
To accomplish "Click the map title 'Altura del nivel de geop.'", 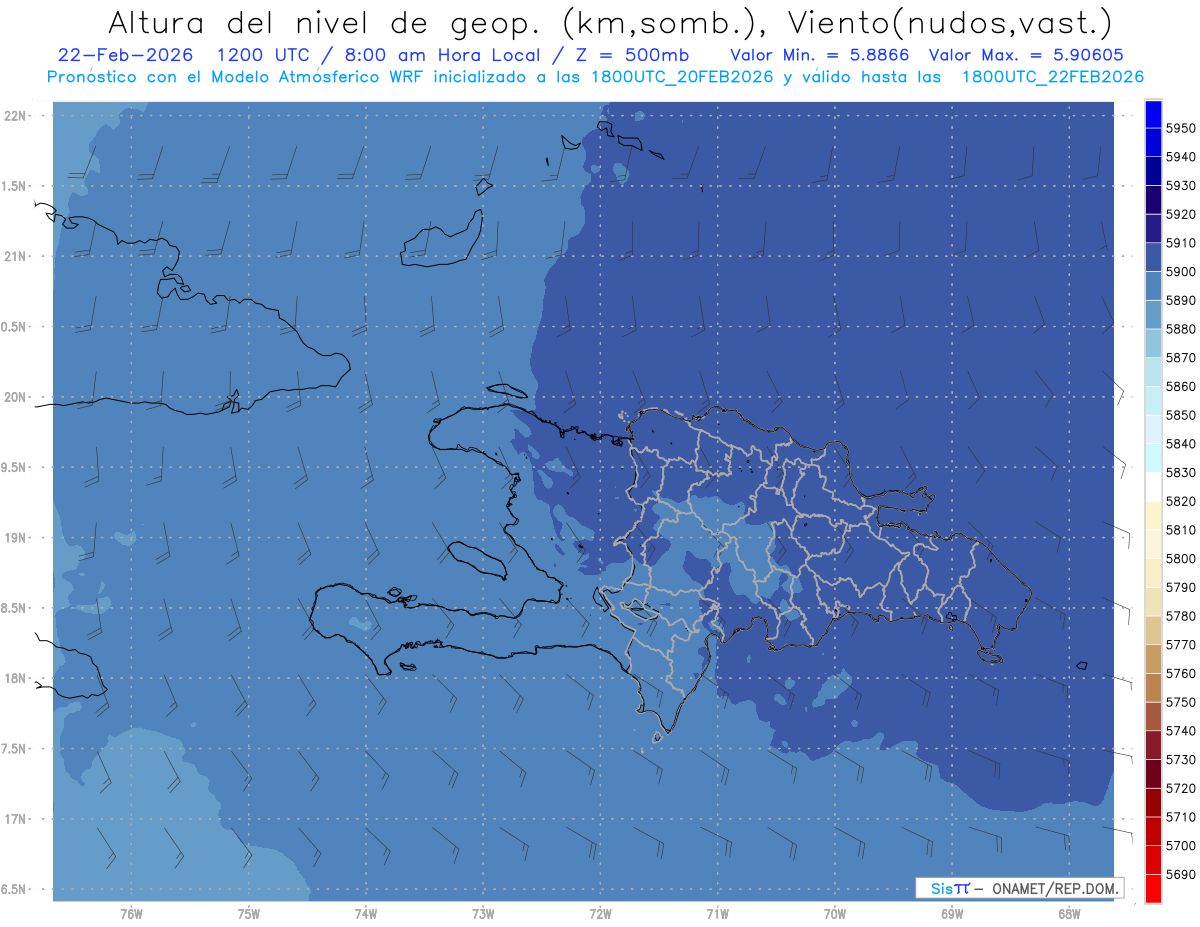I will 325,22.
